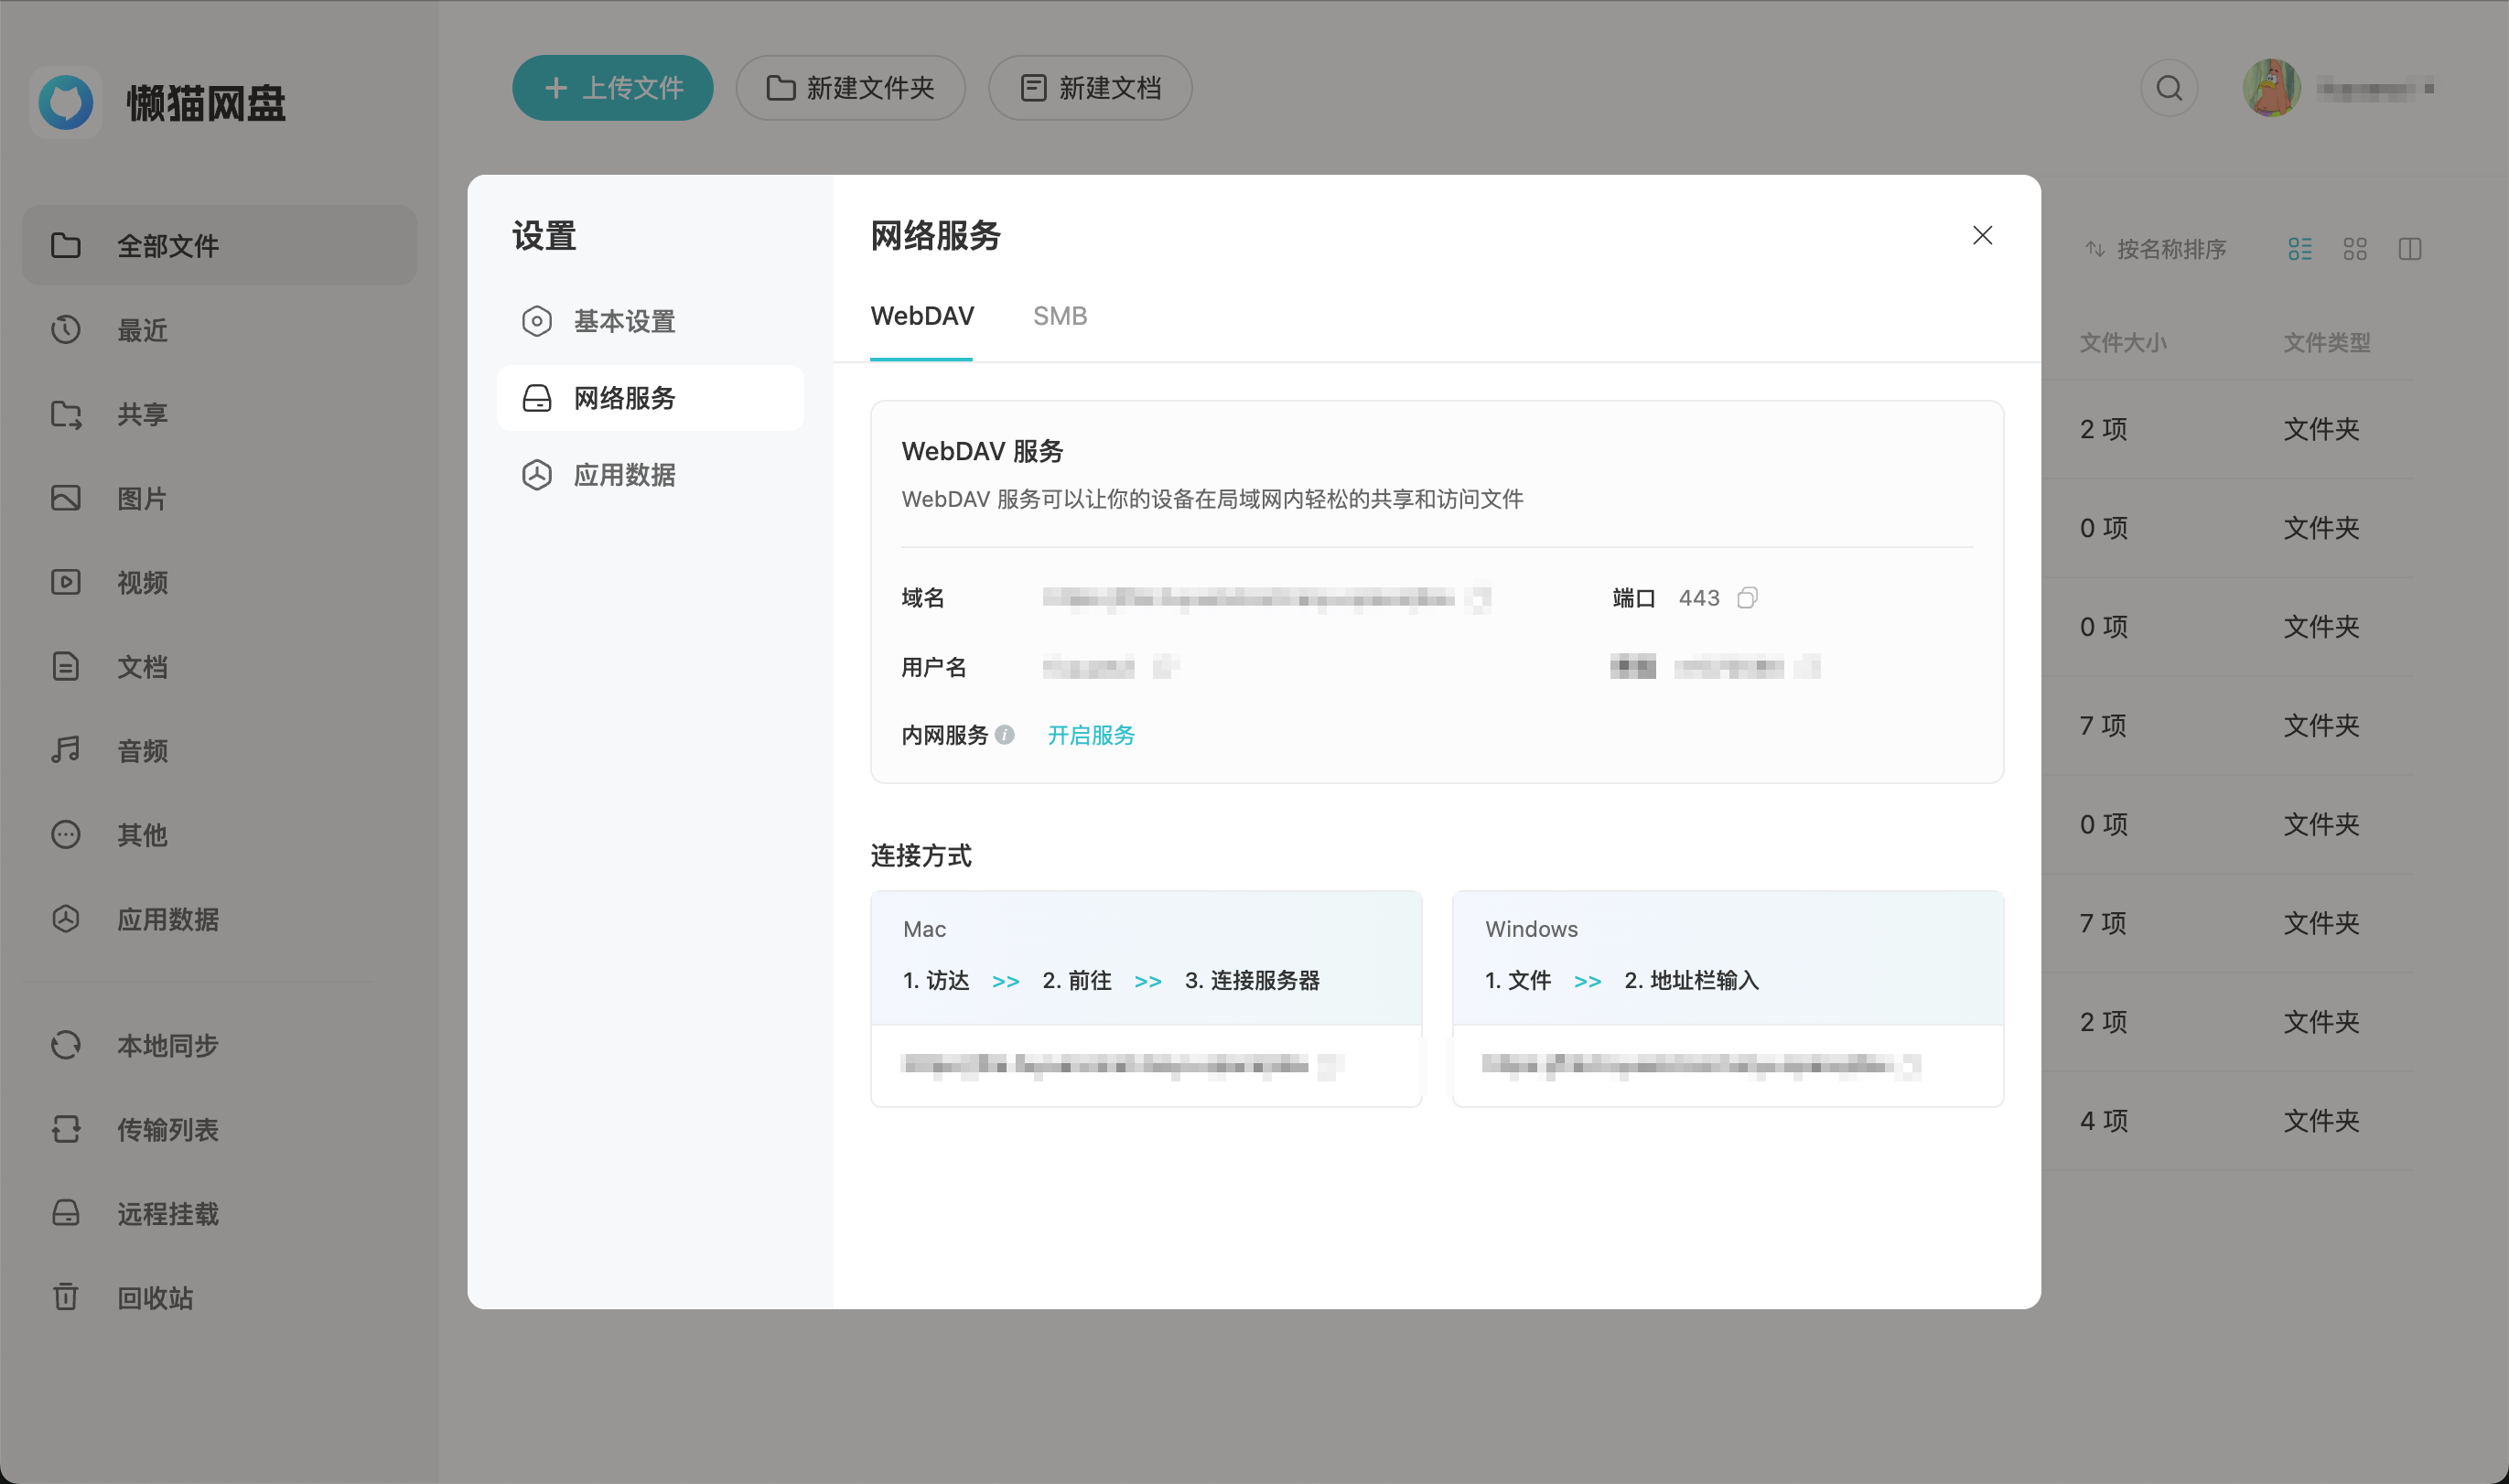Viewport: 2509px width, 1484px height.
Task: Copy the port number 443
Action: pos(1746,598)
